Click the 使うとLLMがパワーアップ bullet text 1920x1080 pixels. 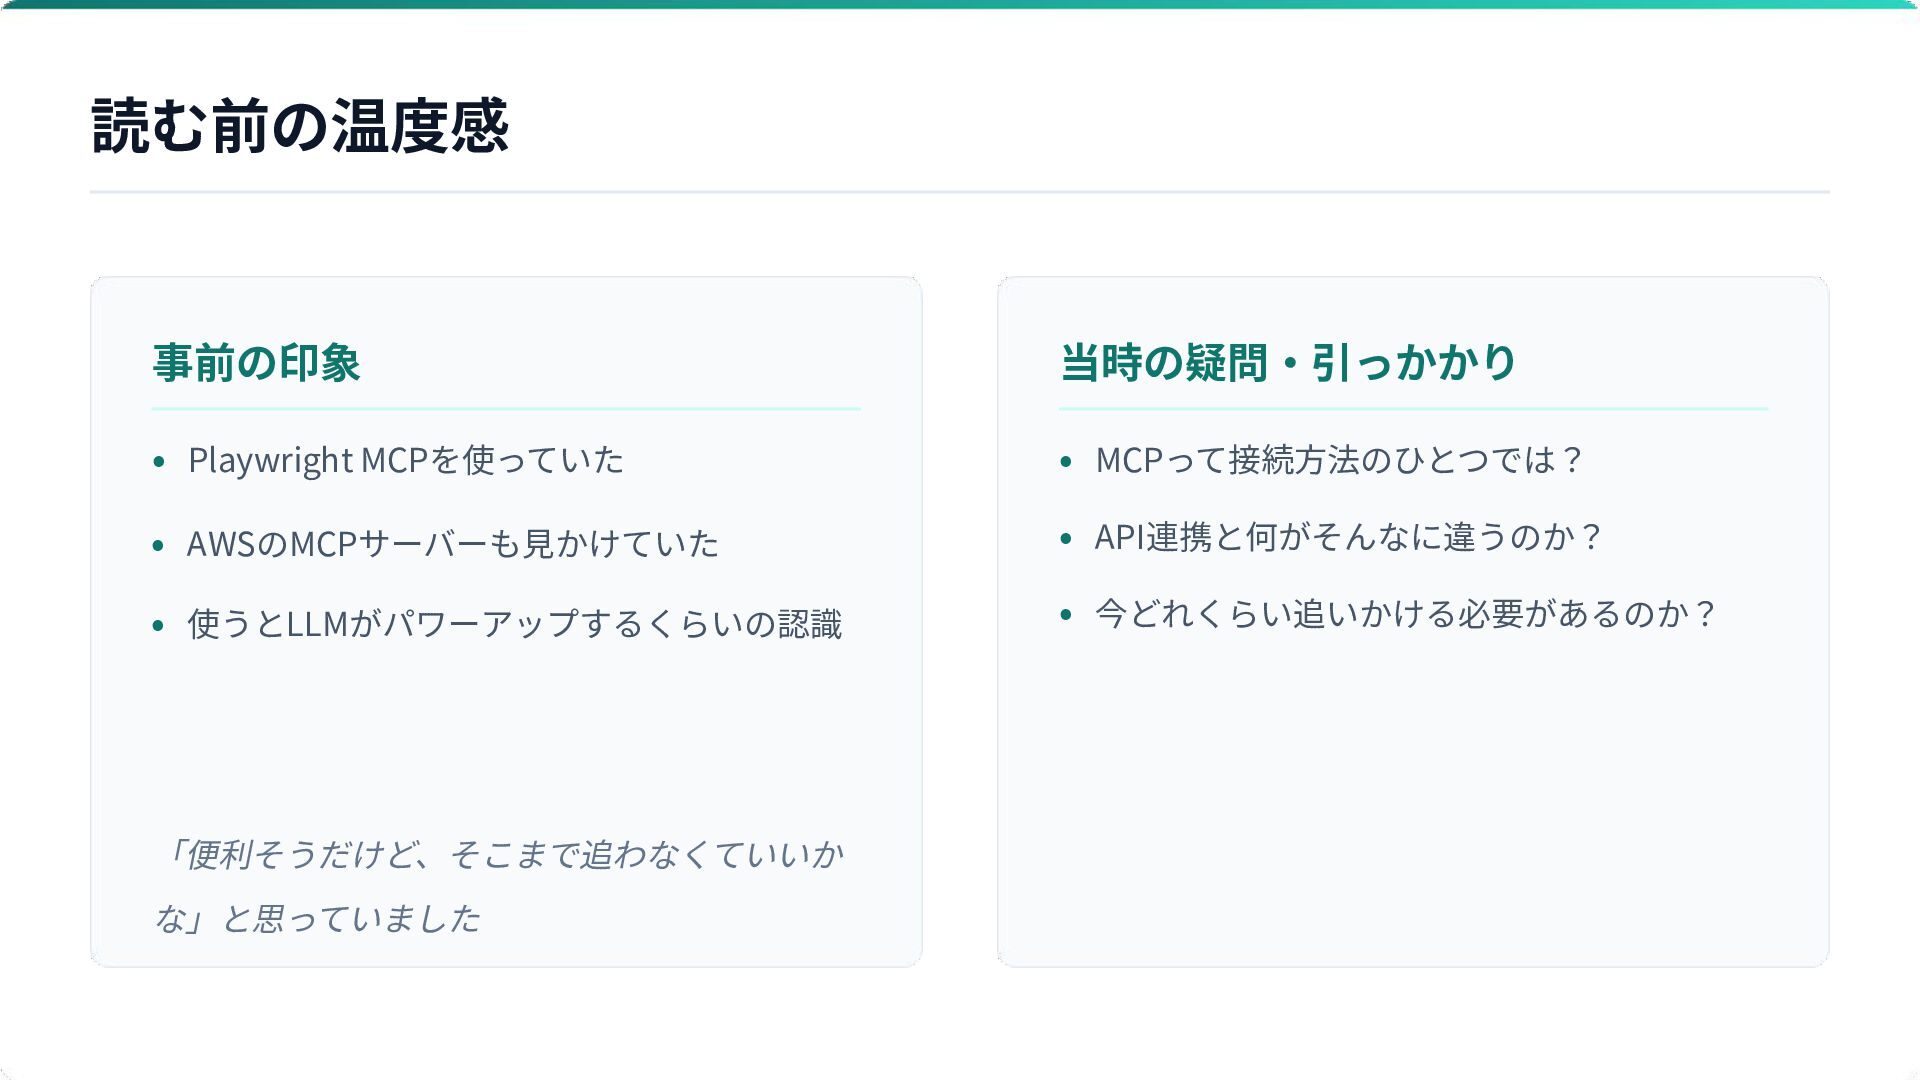coord(514,624)
